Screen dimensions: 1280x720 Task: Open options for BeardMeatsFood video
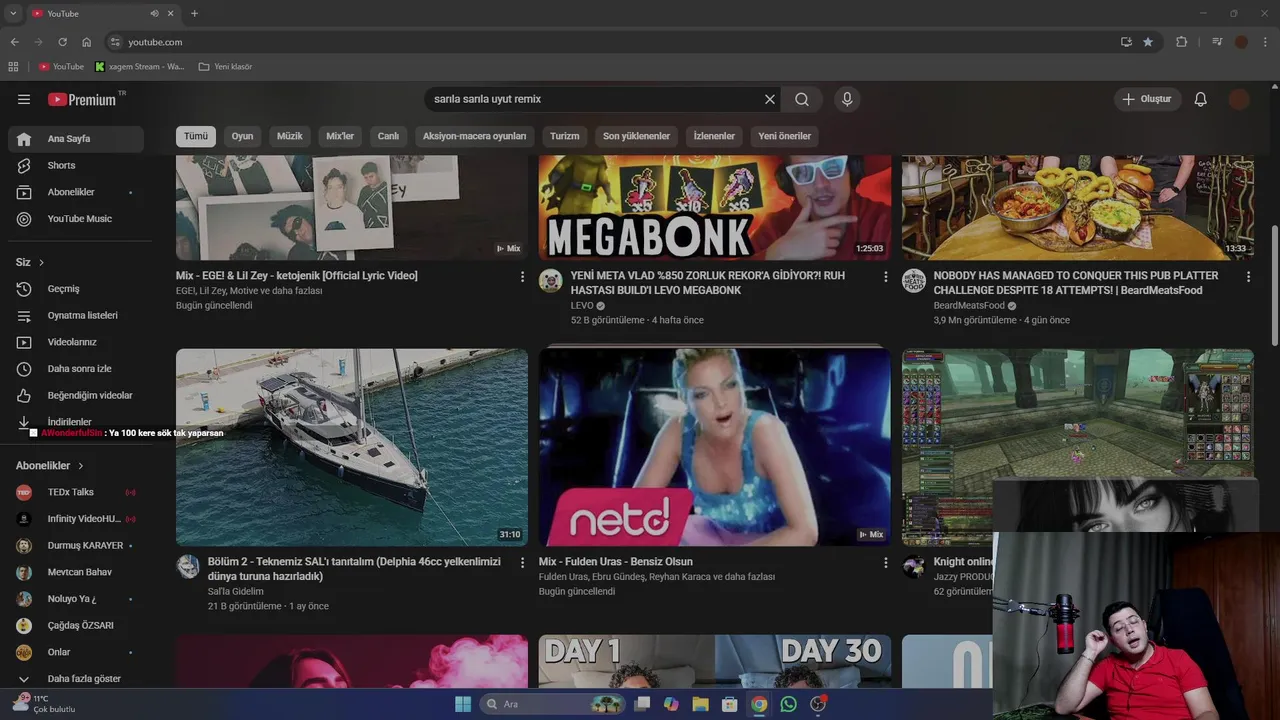coord(1248,276)
